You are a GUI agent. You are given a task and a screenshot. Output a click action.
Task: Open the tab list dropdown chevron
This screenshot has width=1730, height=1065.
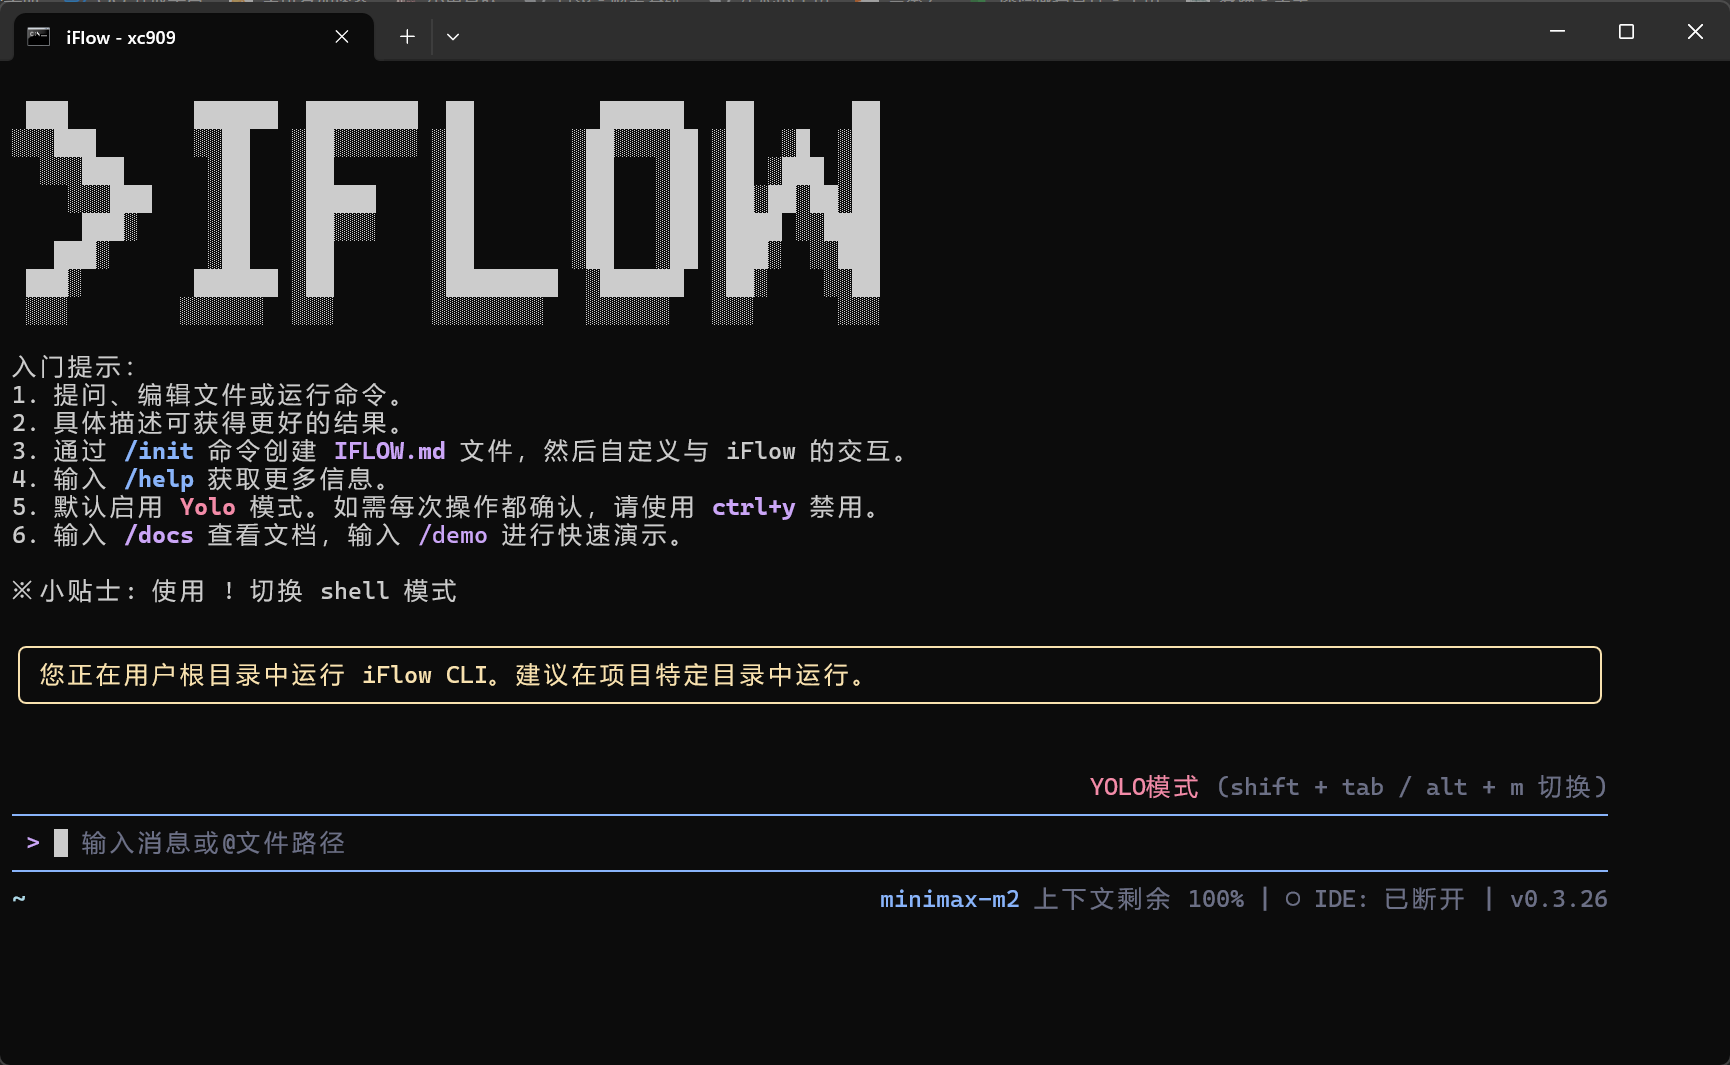tap(453, 36)
